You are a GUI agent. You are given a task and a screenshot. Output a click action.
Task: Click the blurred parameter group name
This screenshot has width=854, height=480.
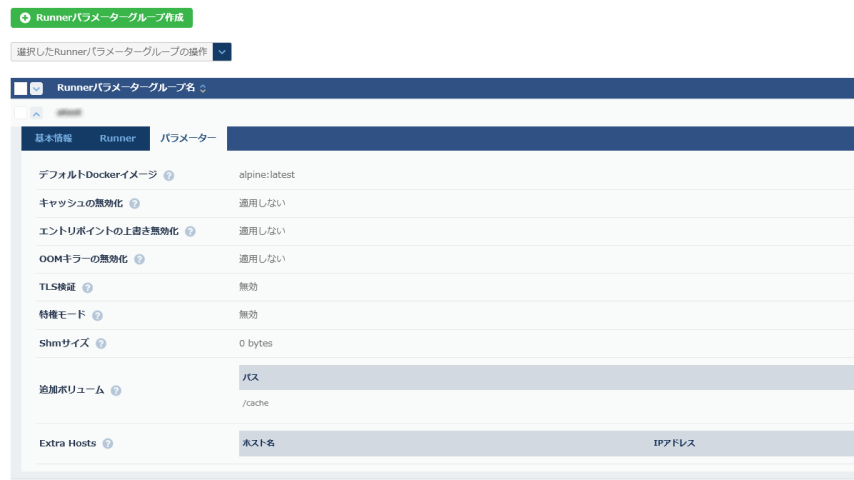coord(69,112)
